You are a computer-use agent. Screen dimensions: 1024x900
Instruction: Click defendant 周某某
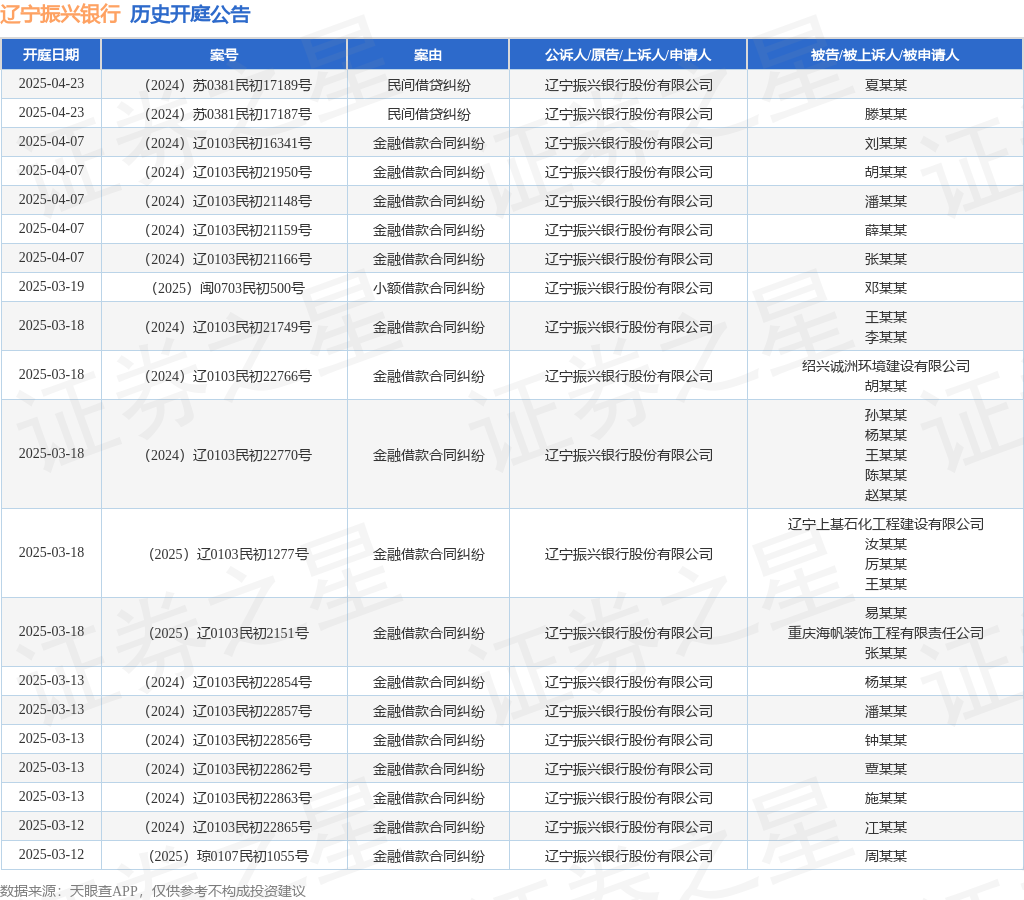(886, 856)
